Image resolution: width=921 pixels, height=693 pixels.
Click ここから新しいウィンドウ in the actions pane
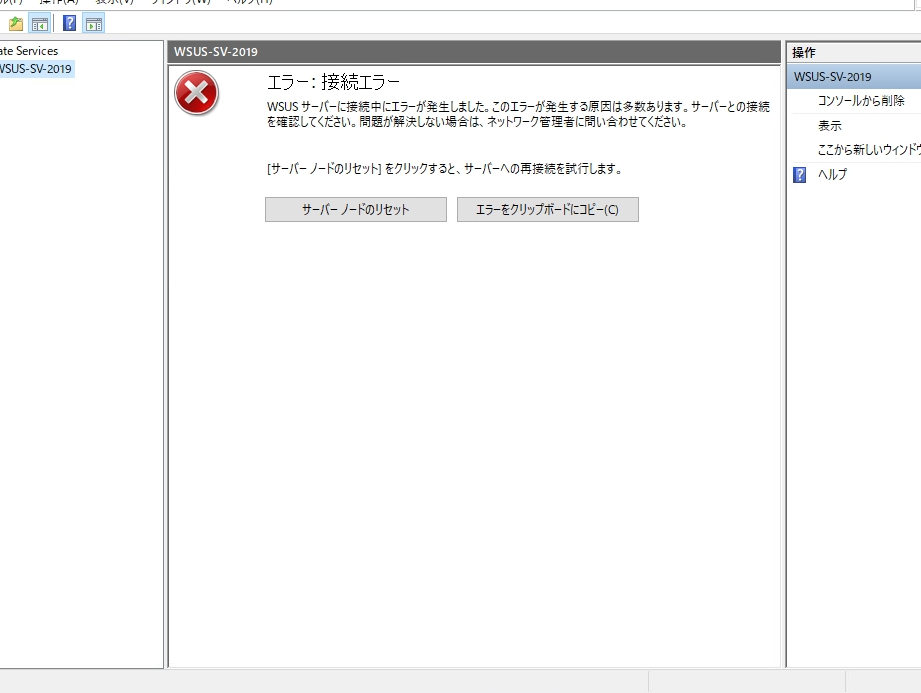pos(868,150)
